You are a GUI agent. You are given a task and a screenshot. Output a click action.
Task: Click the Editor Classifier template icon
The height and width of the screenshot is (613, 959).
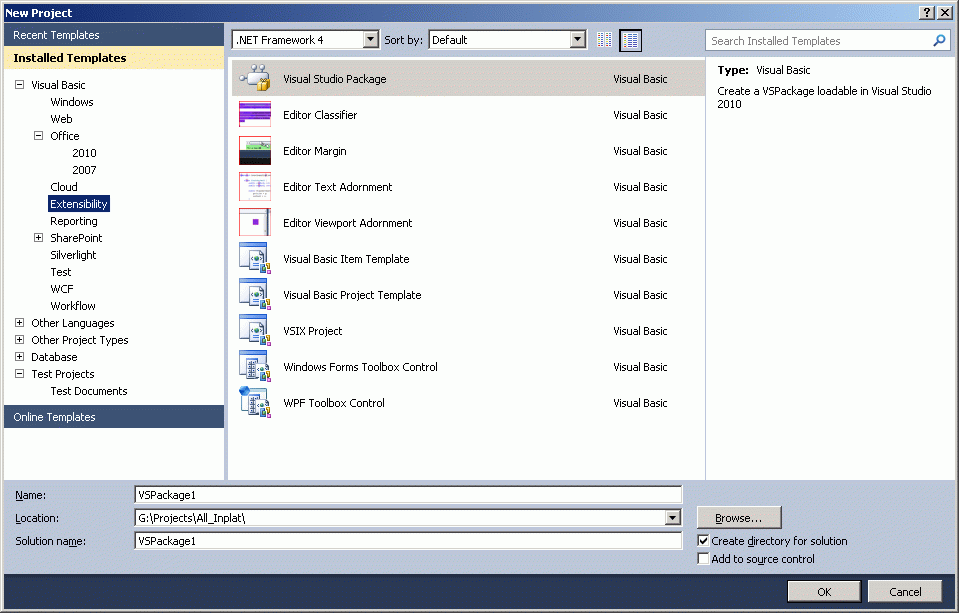click(255, 114)
